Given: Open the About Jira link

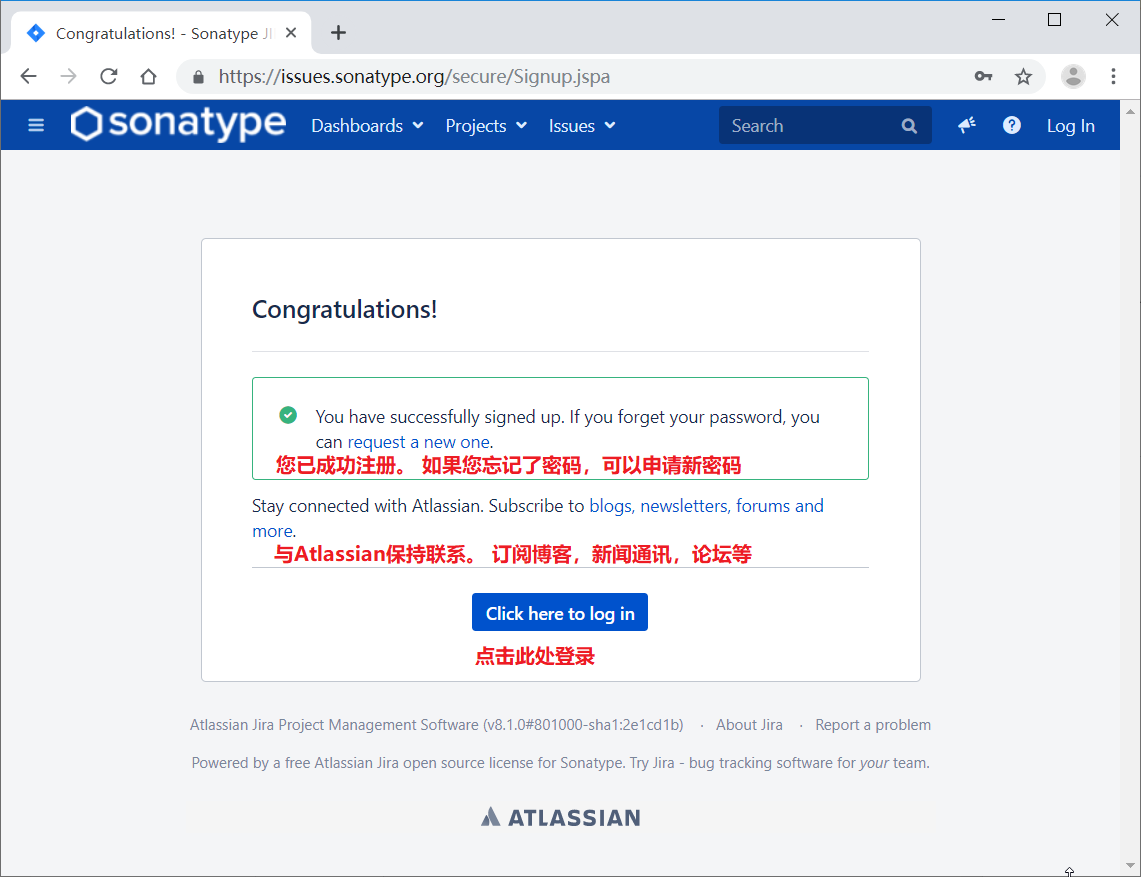Looking at the screenshot, I should tap(749, 725).
